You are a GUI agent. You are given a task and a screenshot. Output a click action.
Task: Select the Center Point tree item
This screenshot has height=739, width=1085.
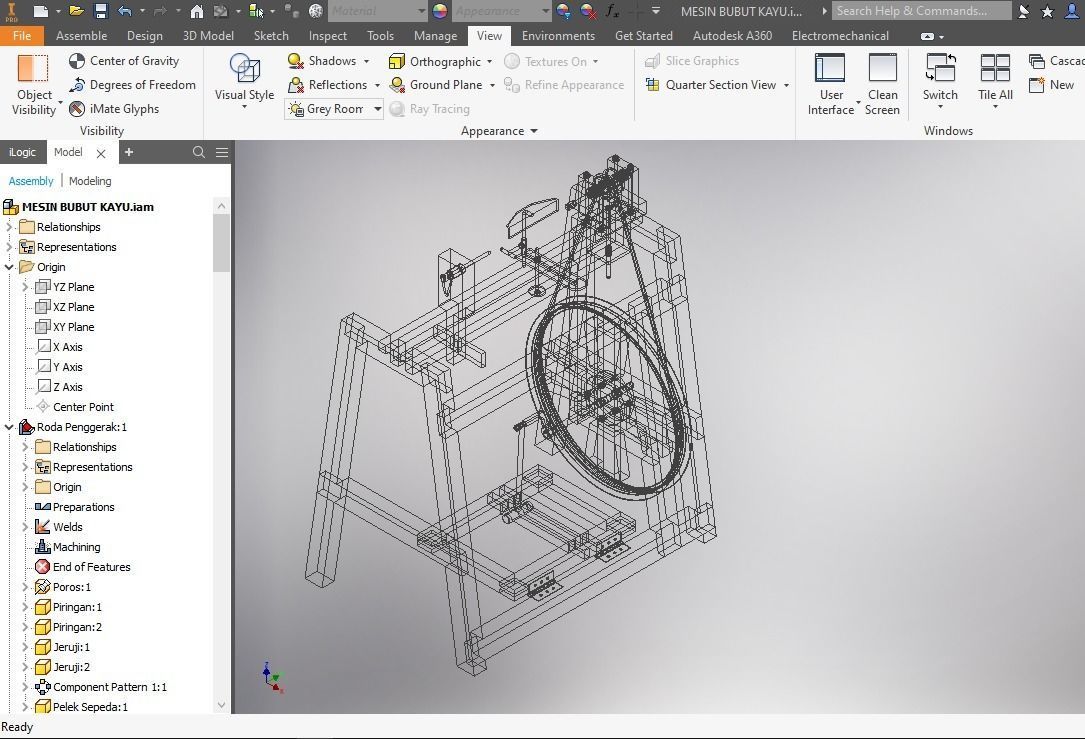point(75,407)
